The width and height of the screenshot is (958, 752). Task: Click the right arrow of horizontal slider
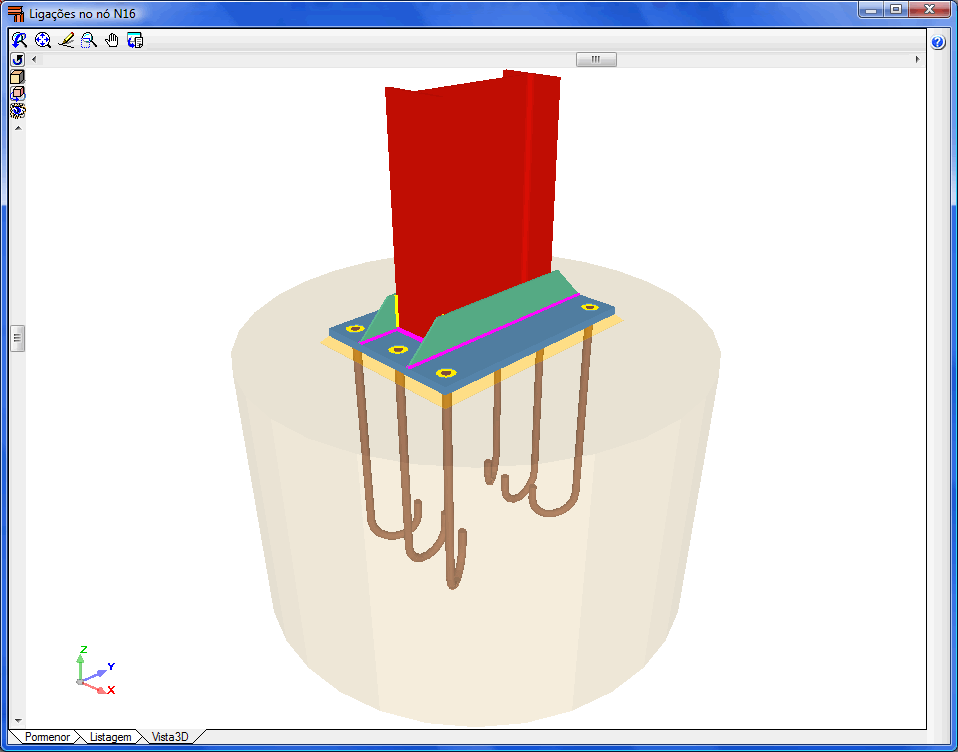pyautogui.click(x=917, y=59)
